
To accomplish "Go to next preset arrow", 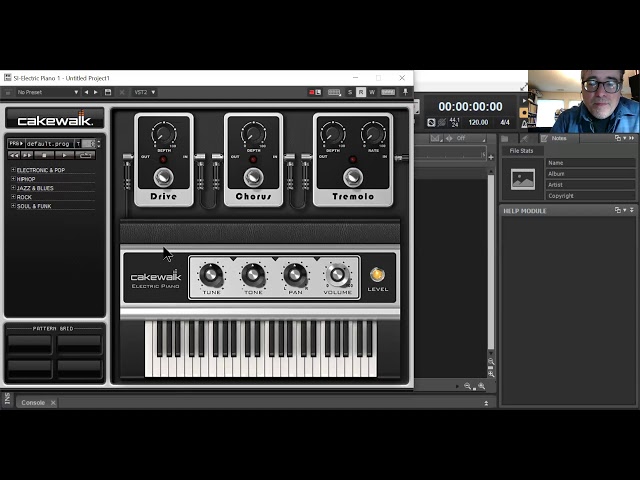I will tap(96, 92).
